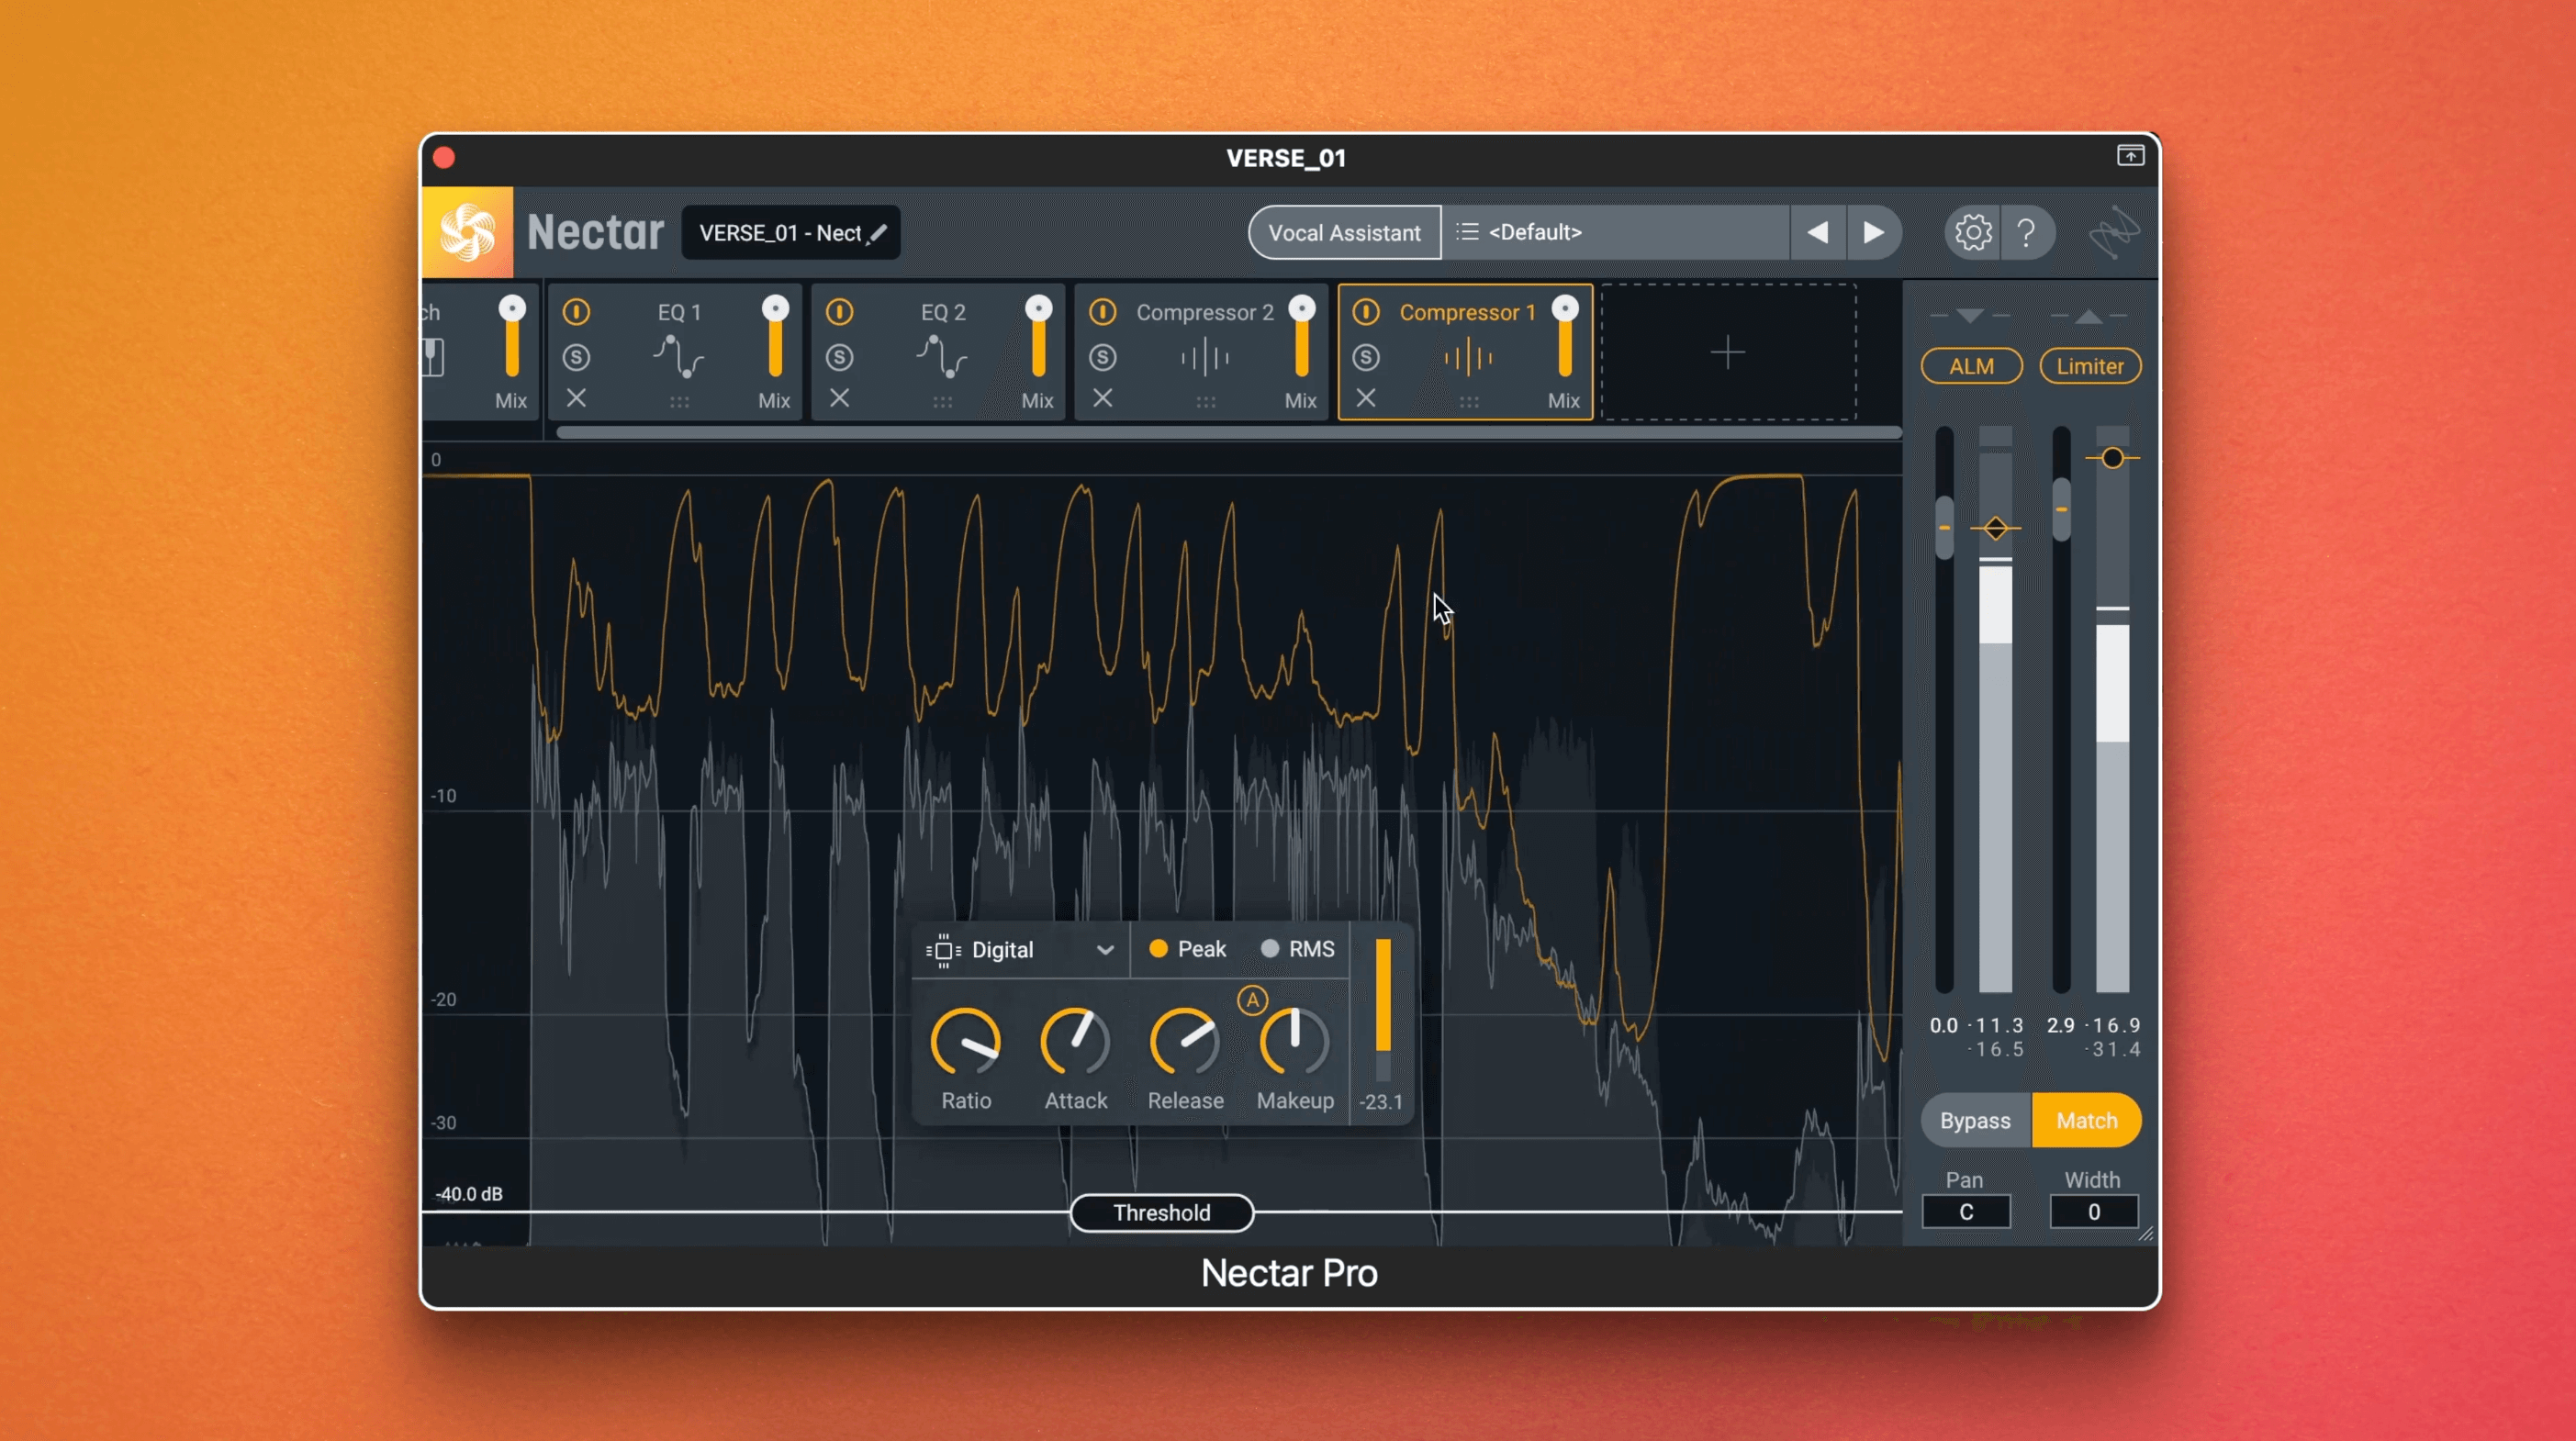The width and height of the screenshot is (2576, 1441).
Task: Click the Release knob
Action: point(1185,1042)
